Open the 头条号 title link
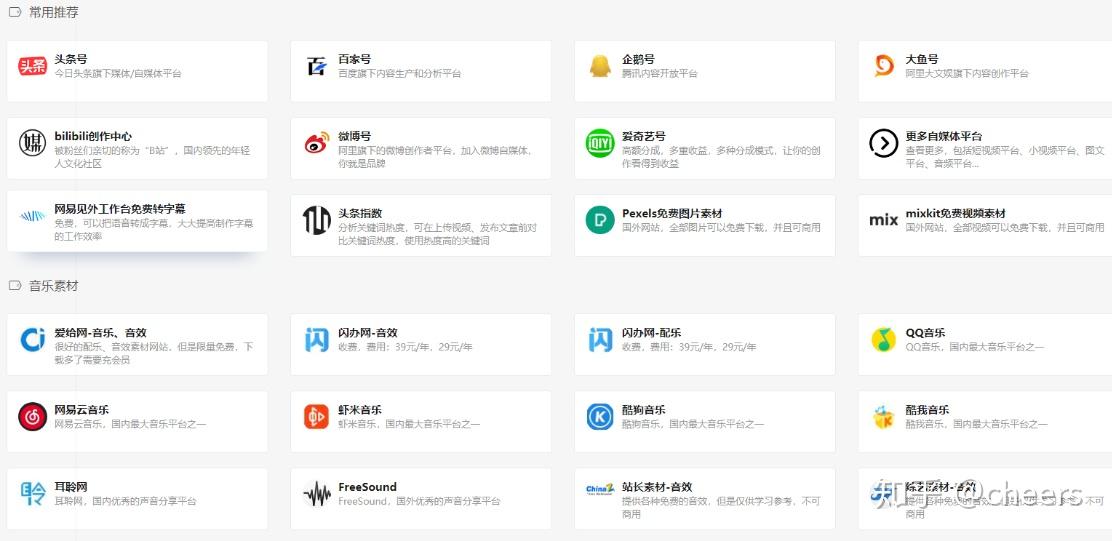Screen dimensions: 1112x541 71,59
